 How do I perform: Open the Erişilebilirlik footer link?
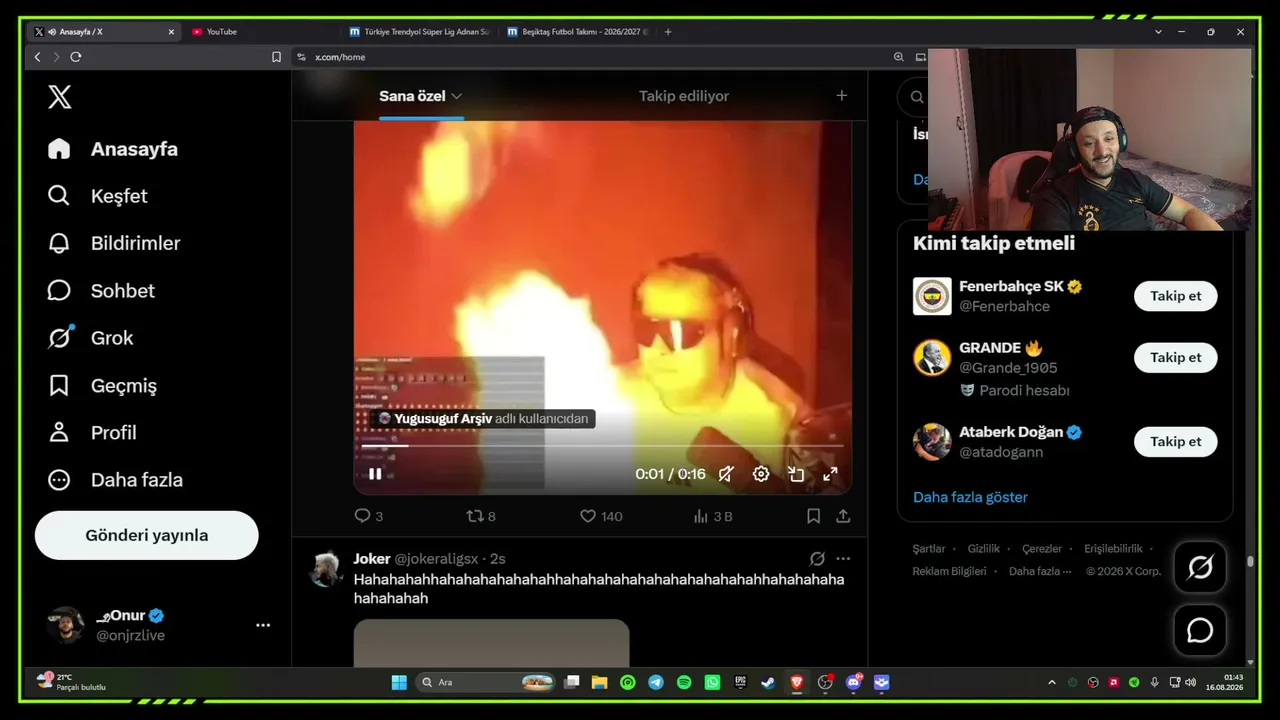point(1113,549)
